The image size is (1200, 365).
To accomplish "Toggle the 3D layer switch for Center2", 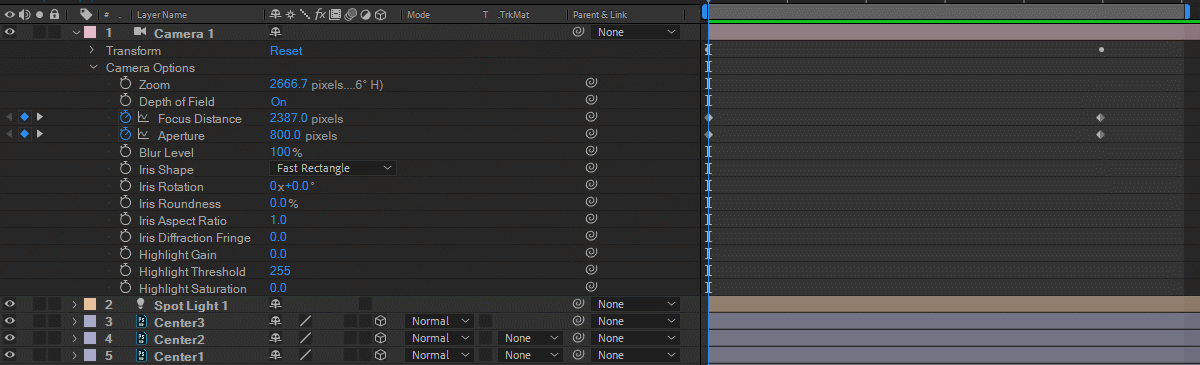I will (x=380, y=338).
